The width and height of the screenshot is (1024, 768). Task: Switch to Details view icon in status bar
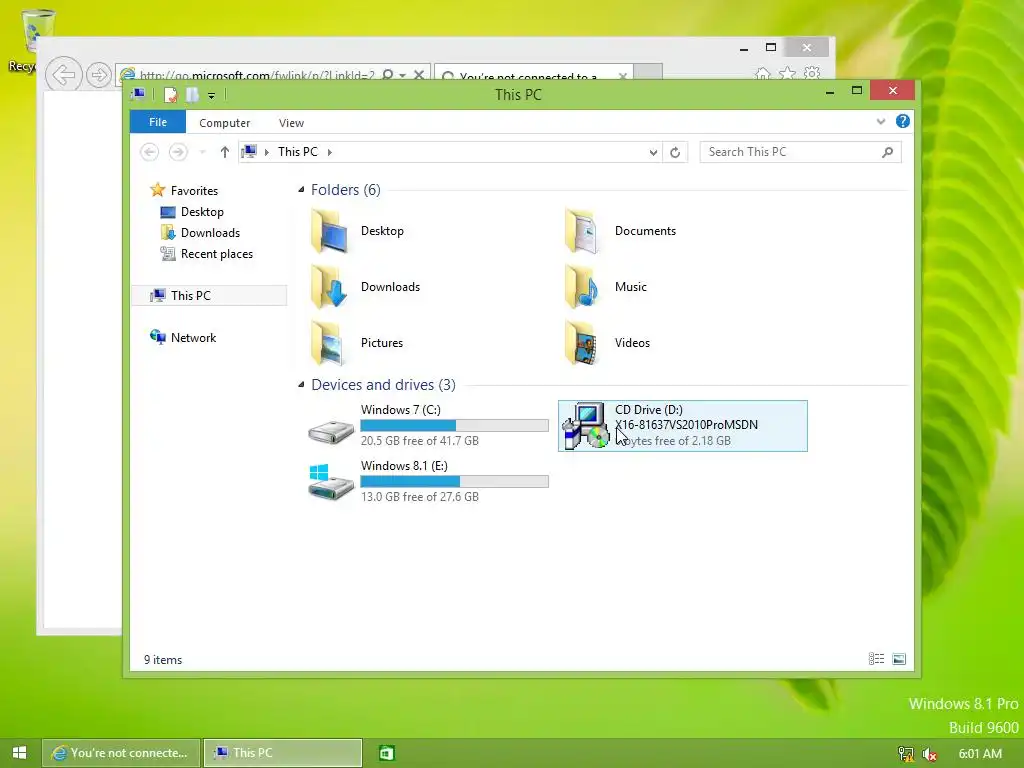(x=876, y=659)
